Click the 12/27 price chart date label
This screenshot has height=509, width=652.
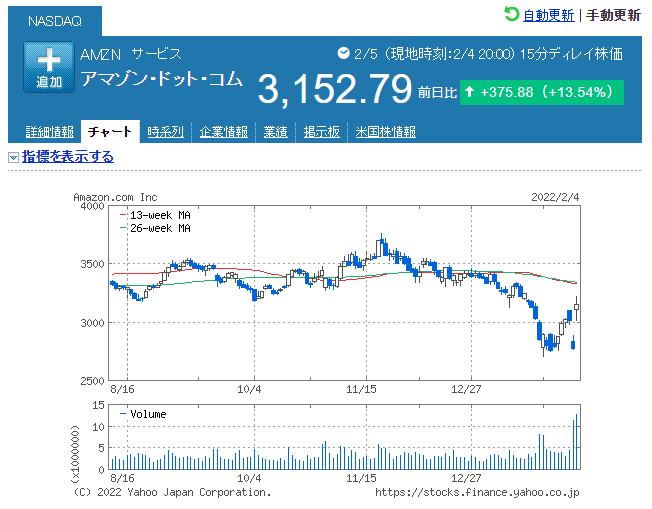(x=466, y=390)
